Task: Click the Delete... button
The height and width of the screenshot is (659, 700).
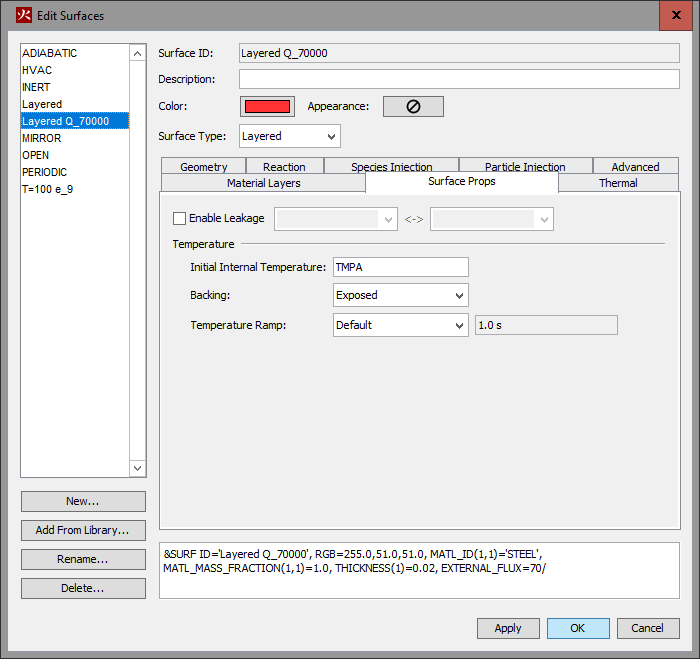Action: 83,588
